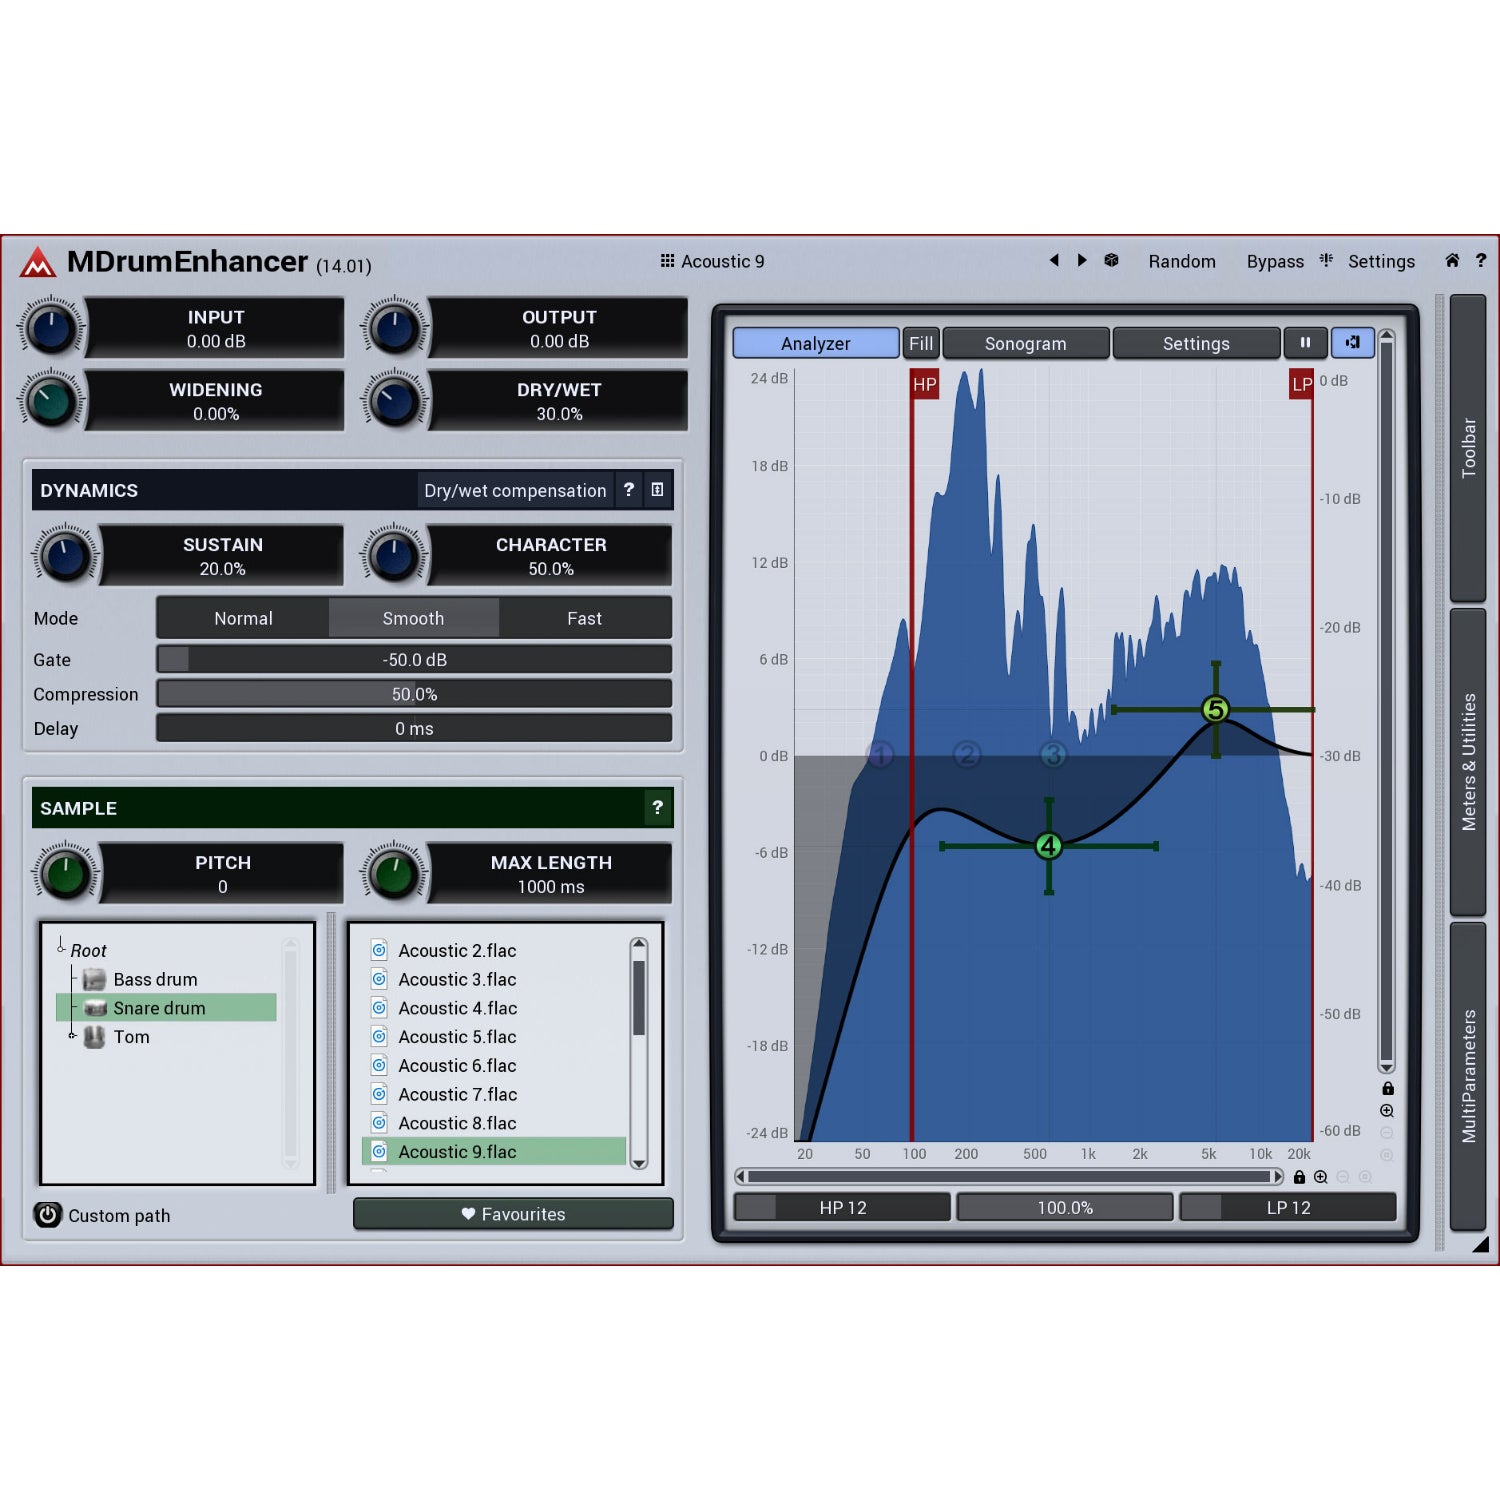Click the Compression slider
Screen dimensions: 1500x1500
point(414,693)
